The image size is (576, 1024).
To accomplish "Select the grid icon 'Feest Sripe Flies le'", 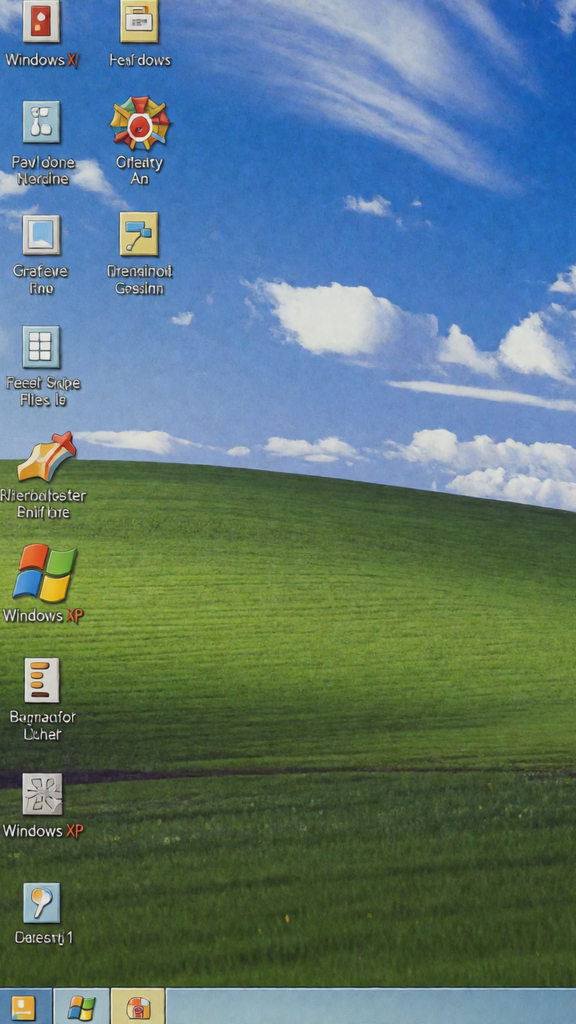I will pyautogui.click(x=41, y=347).
